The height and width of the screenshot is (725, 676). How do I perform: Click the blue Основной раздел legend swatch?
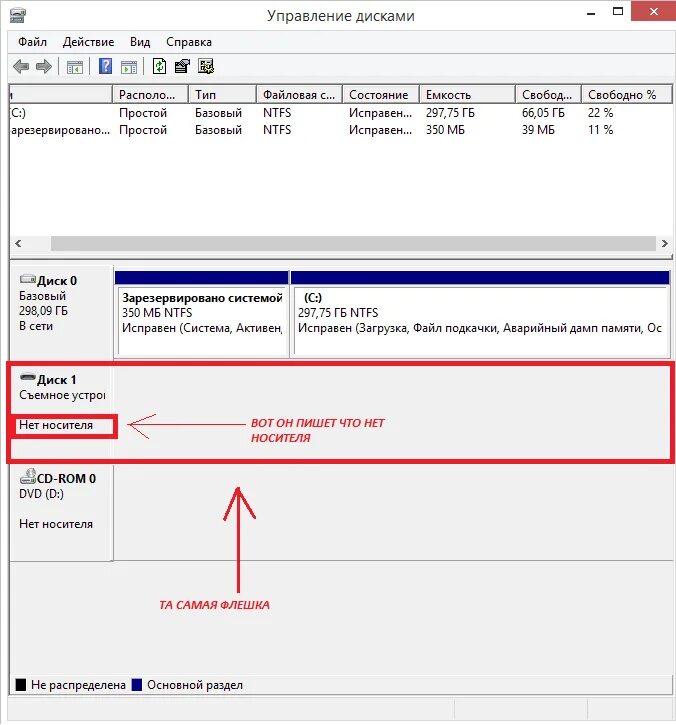136,685
